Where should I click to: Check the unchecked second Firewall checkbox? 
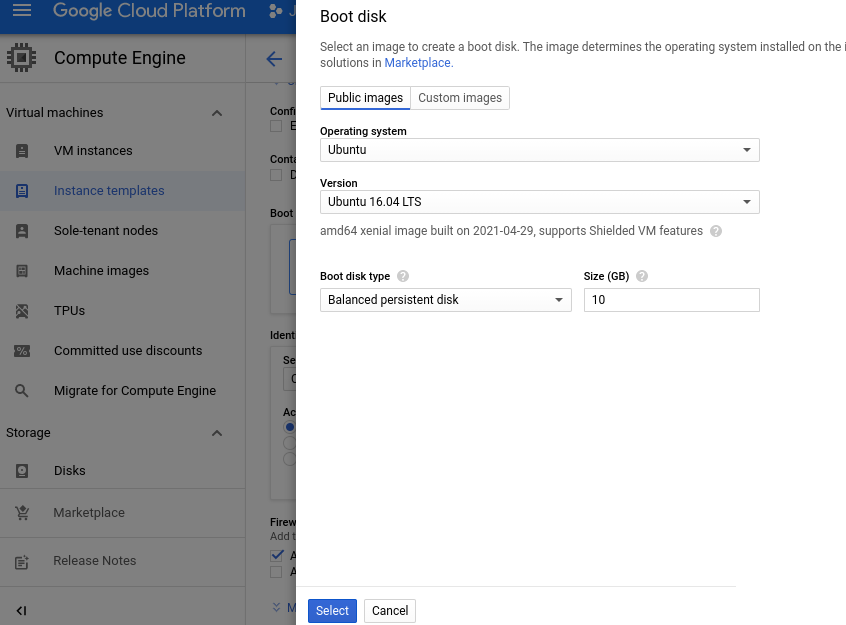[x=276, y=572]
